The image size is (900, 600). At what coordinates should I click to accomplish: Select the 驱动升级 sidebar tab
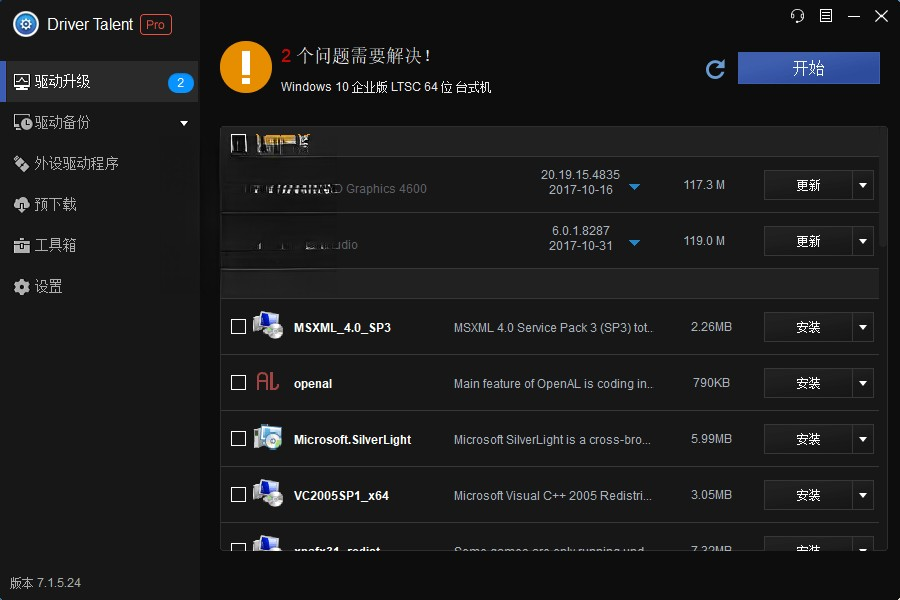coord(99,82)
